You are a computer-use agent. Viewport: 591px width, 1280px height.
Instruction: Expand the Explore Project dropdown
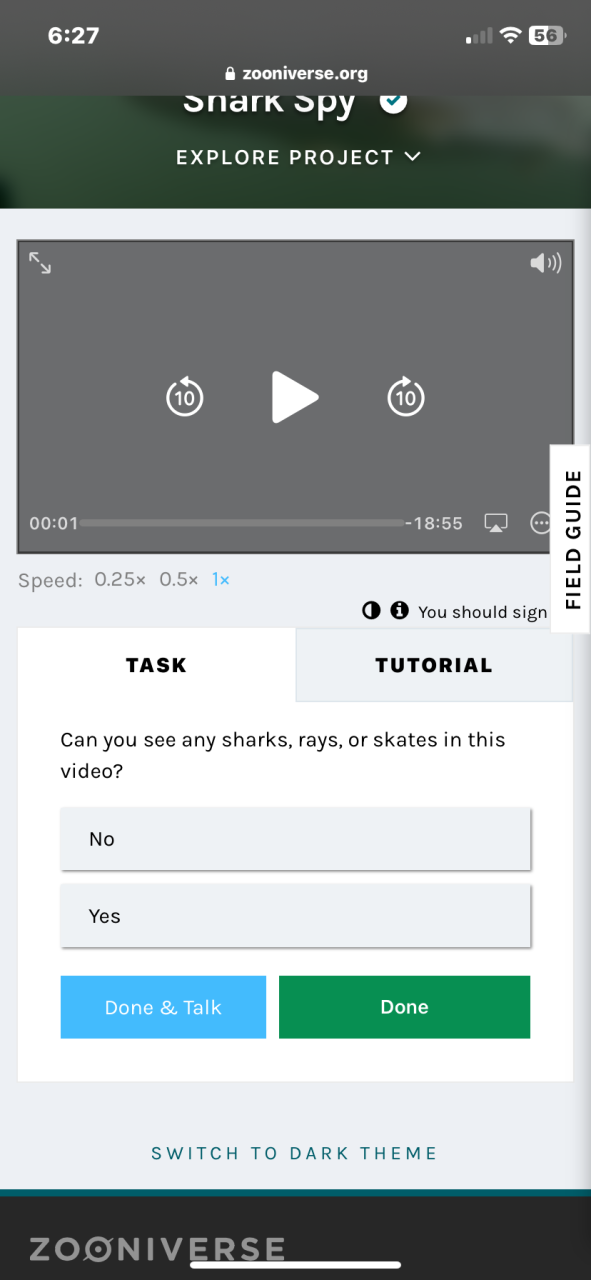(298, 157)
